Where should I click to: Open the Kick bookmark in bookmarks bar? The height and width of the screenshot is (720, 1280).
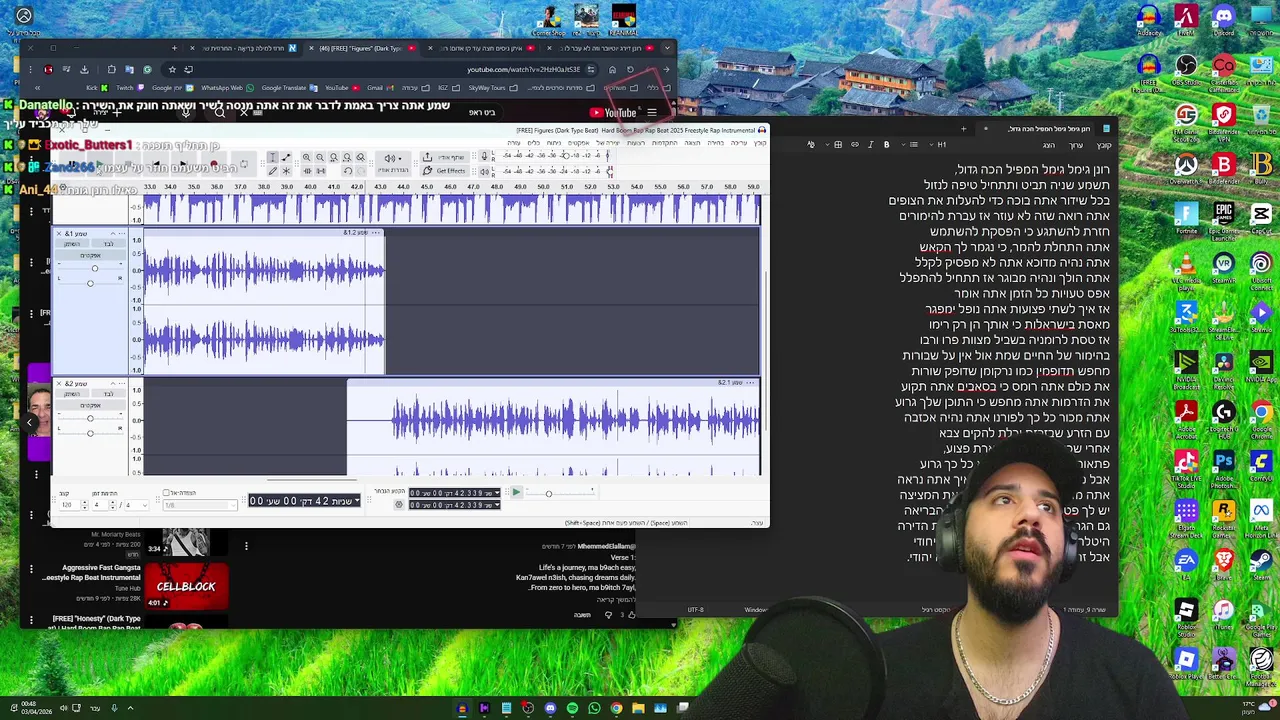pyautogui.click(x=97, y=88)
